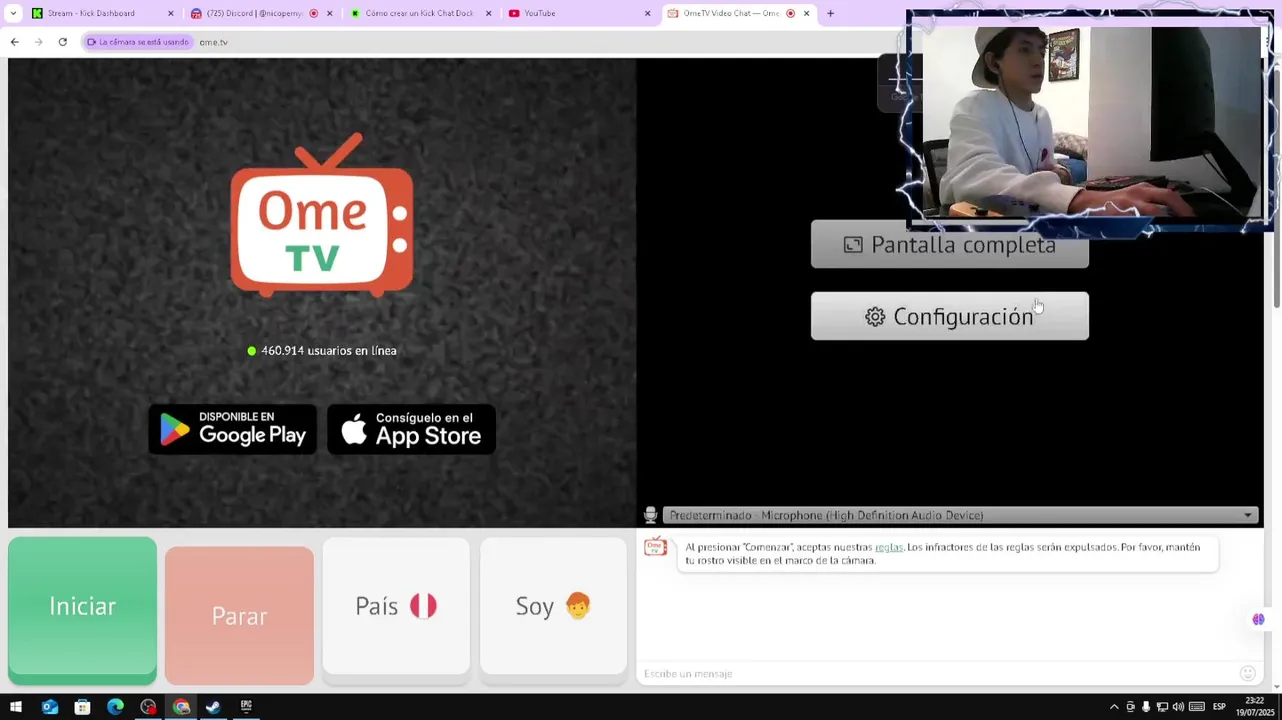Click the tray microphone indicator icon

(1146, 707)
